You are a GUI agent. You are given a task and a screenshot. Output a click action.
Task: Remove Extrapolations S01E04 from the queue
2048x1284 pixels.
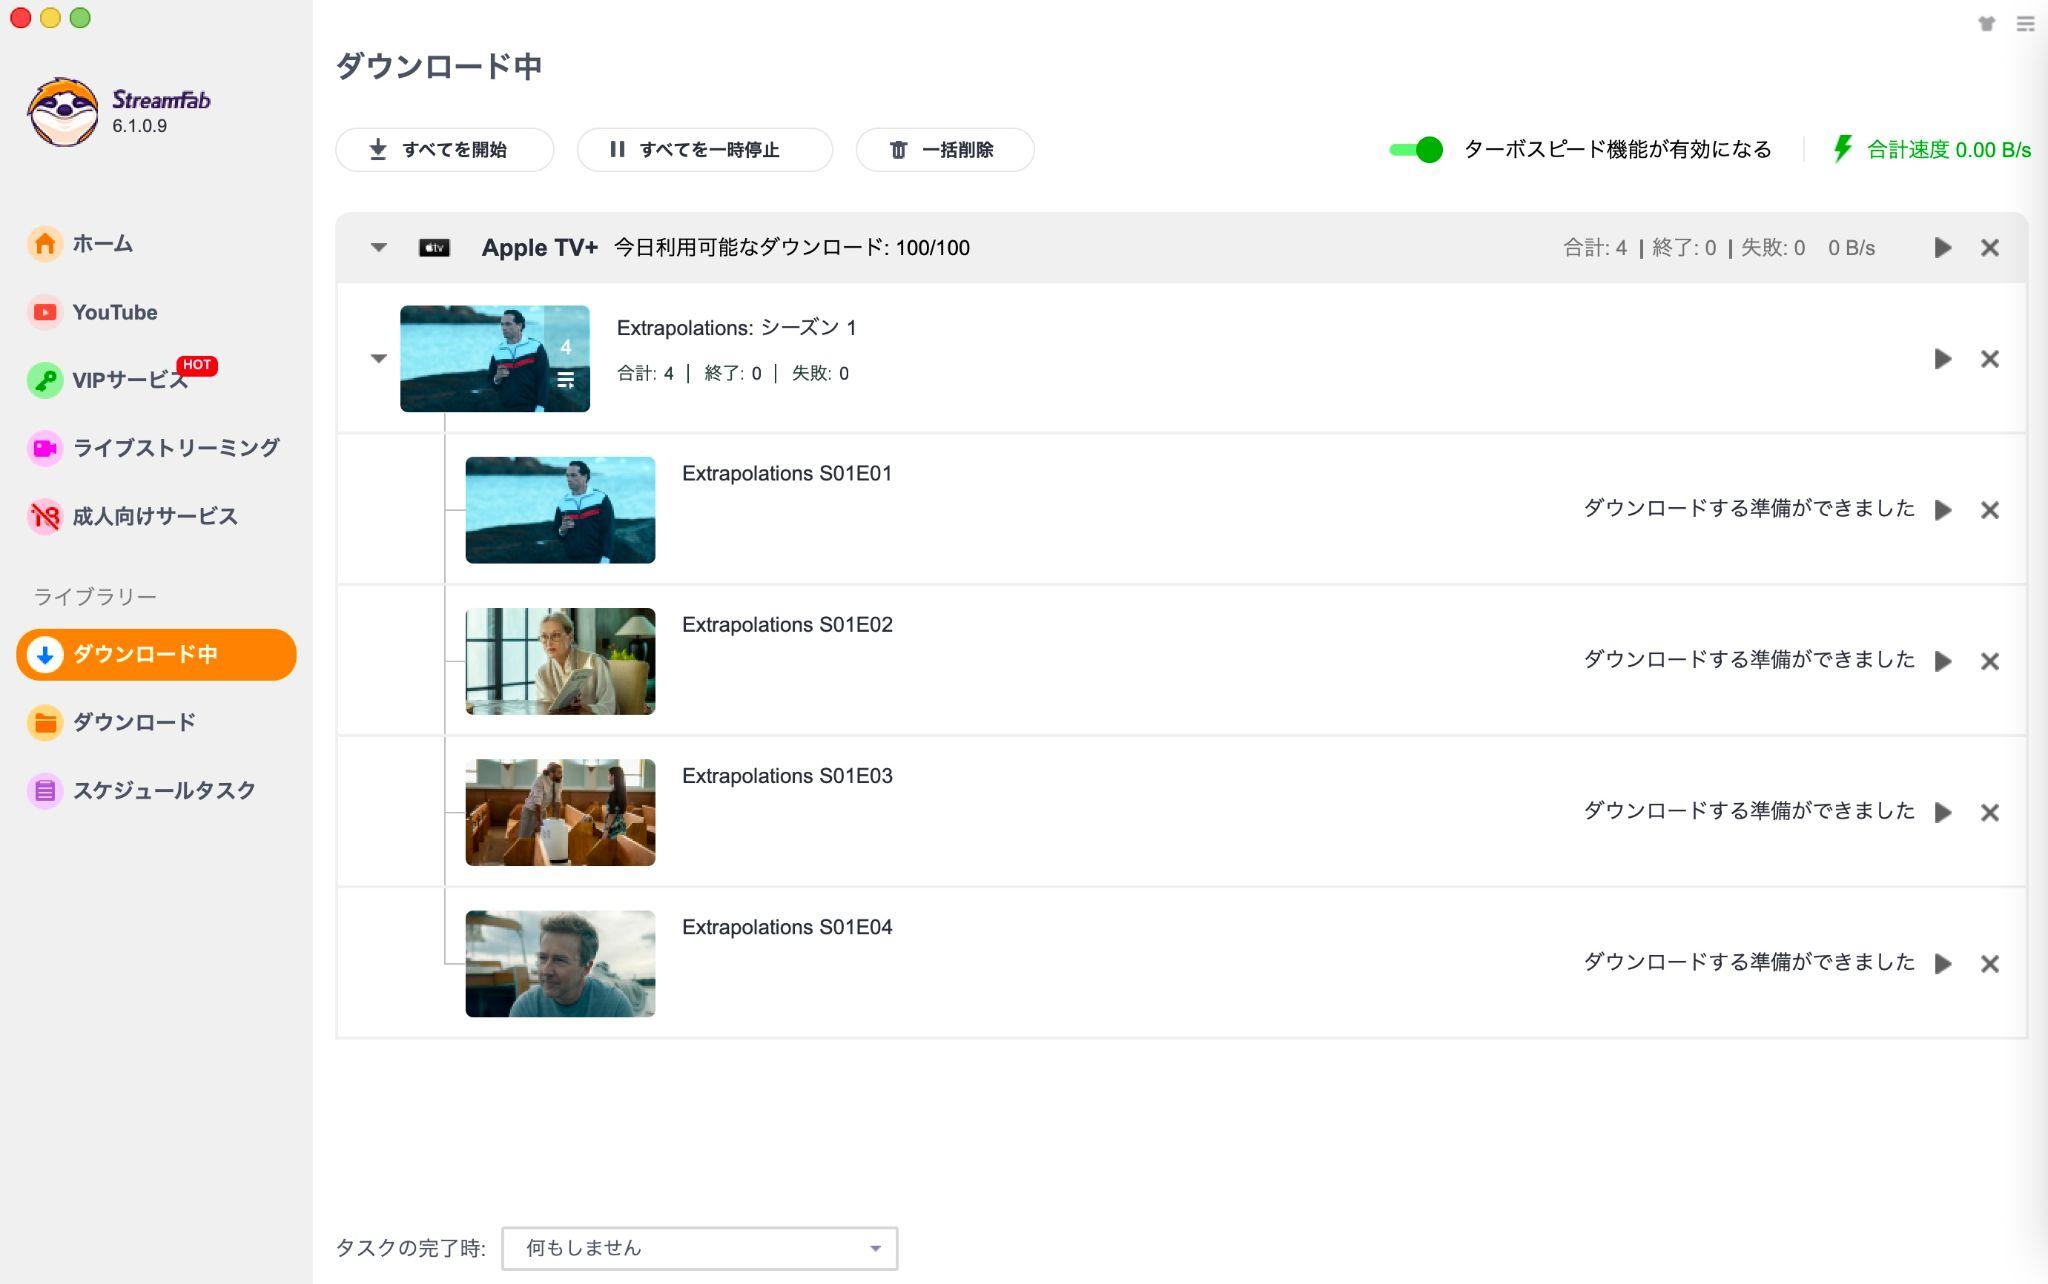tap(1990, 963)
